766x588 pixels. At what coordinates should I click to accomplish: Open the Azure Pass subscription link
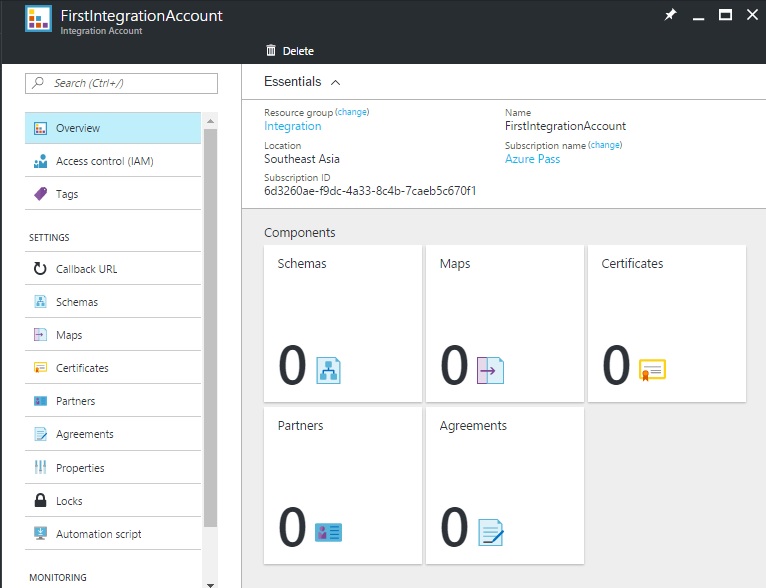532,159
